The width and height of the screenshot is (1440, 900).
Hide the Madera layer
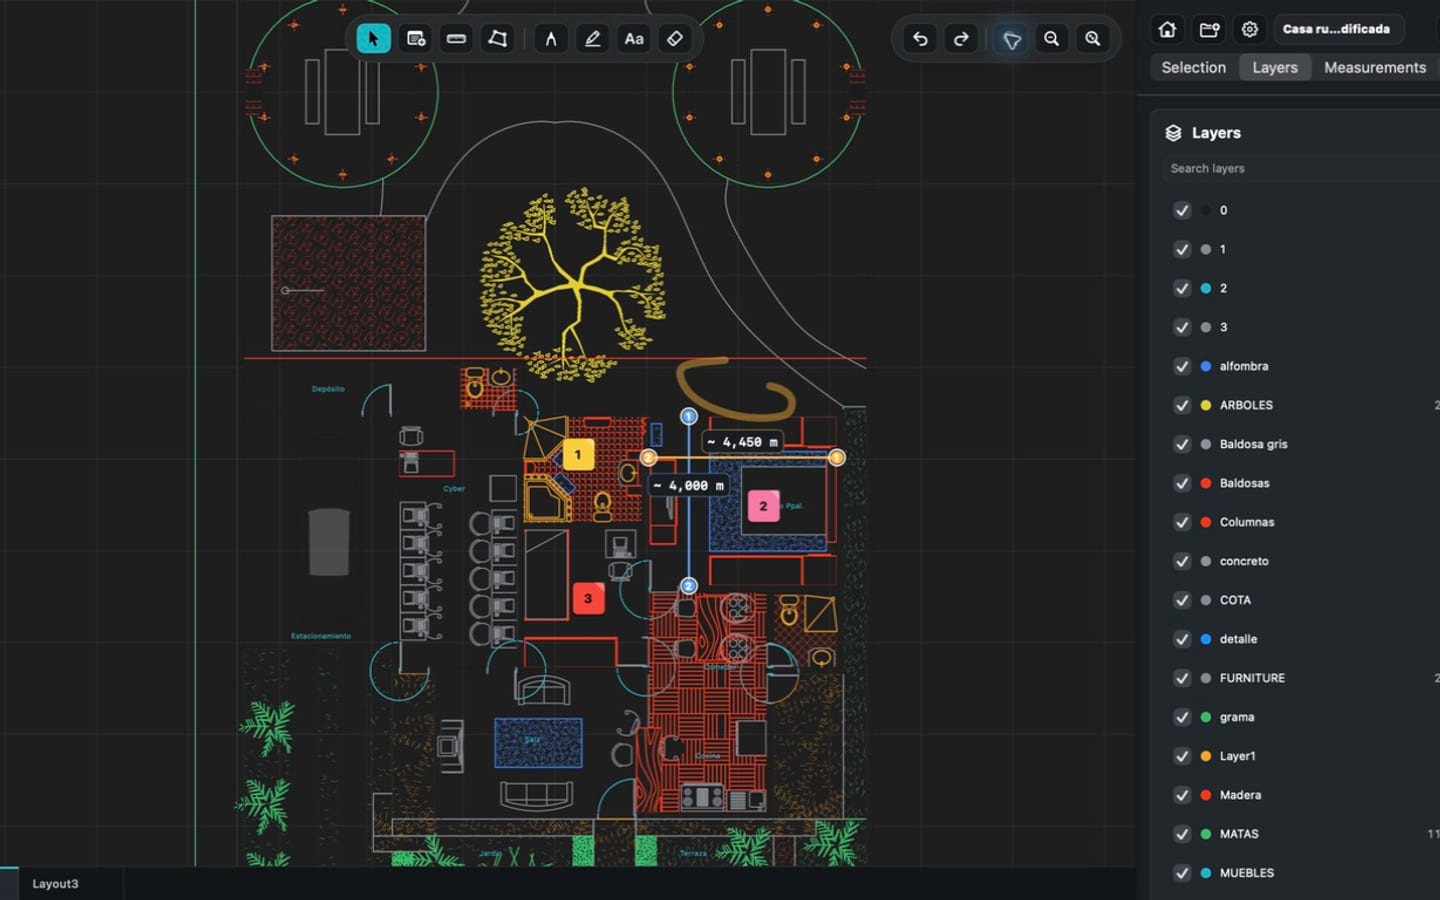pos(1182,795)
